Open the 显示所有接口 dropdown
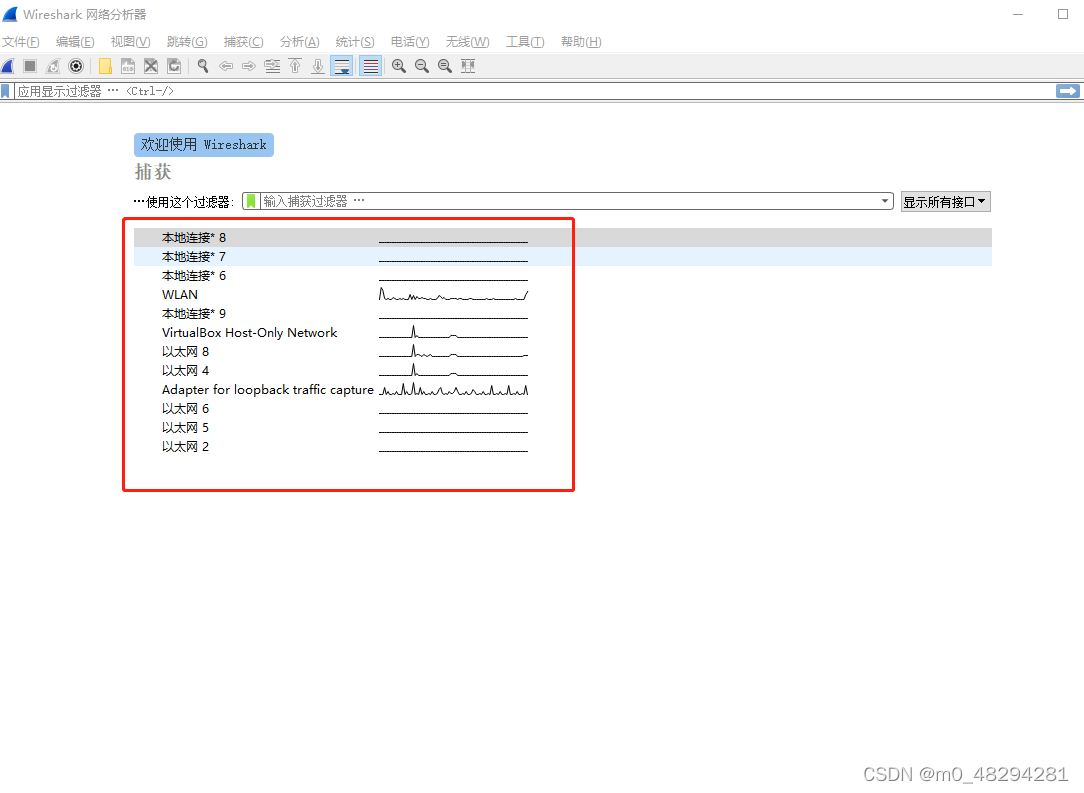Viewport: 1084px width, 793px height. tap(945, 202)
